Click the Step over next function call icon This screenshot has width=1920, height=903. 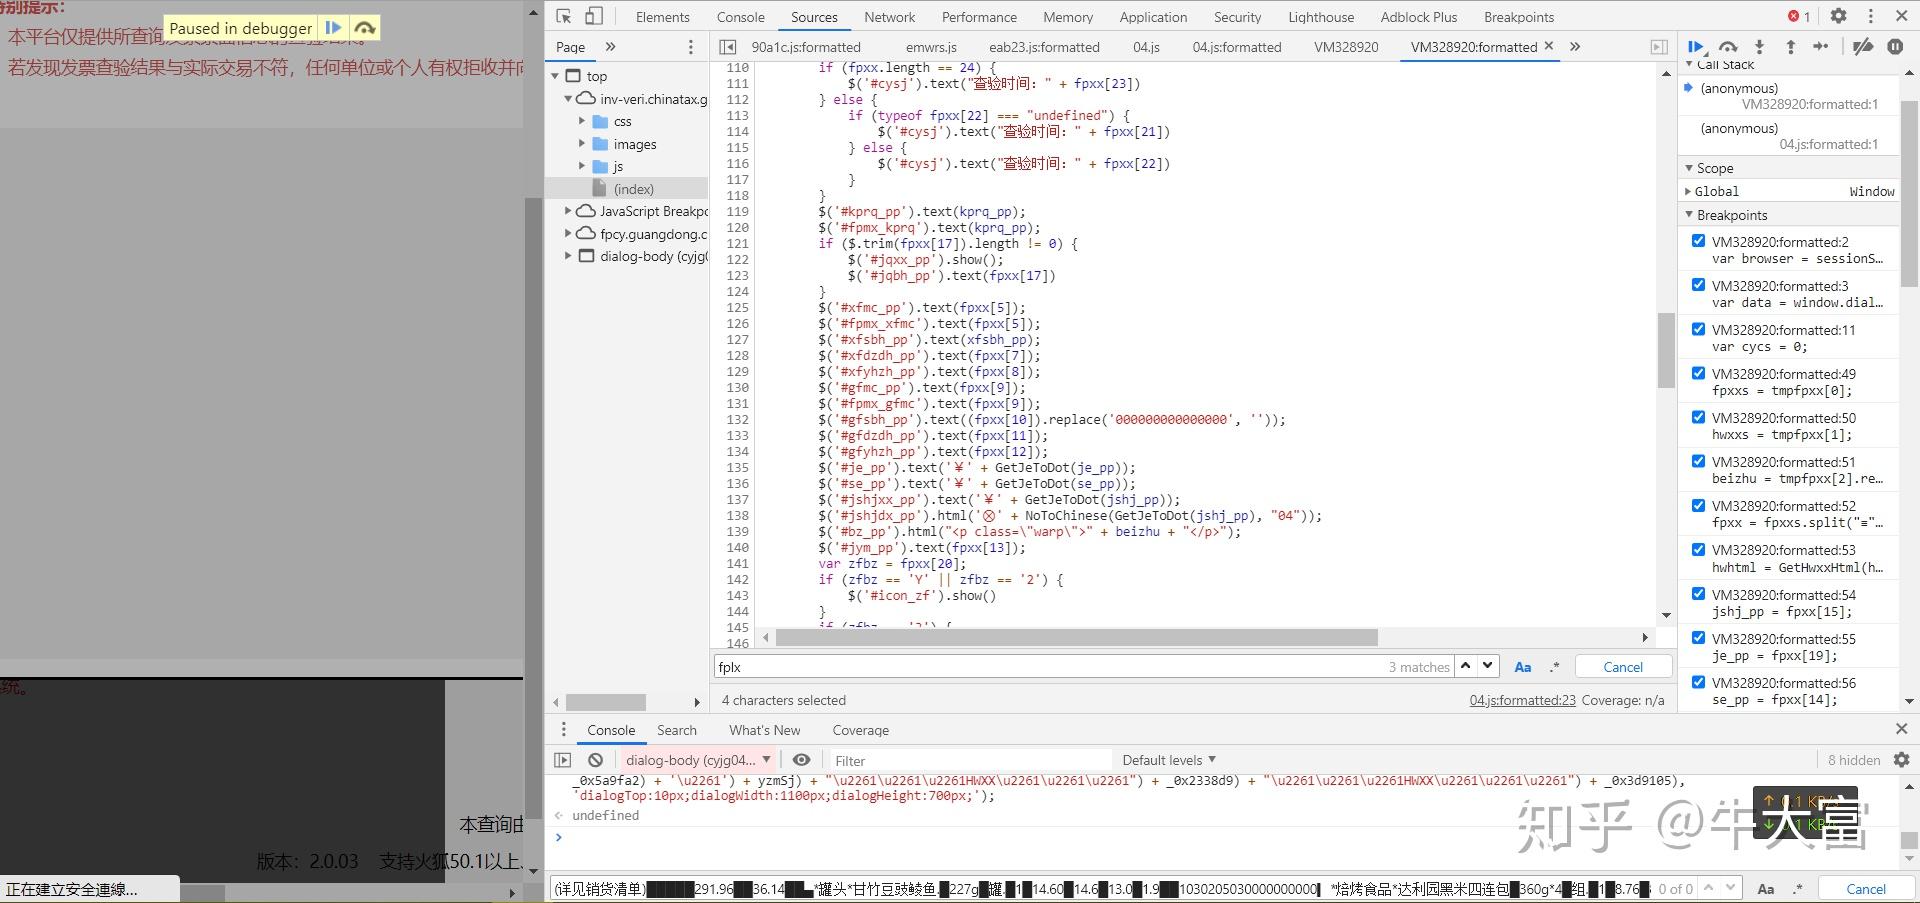(x=1728, y=47)
